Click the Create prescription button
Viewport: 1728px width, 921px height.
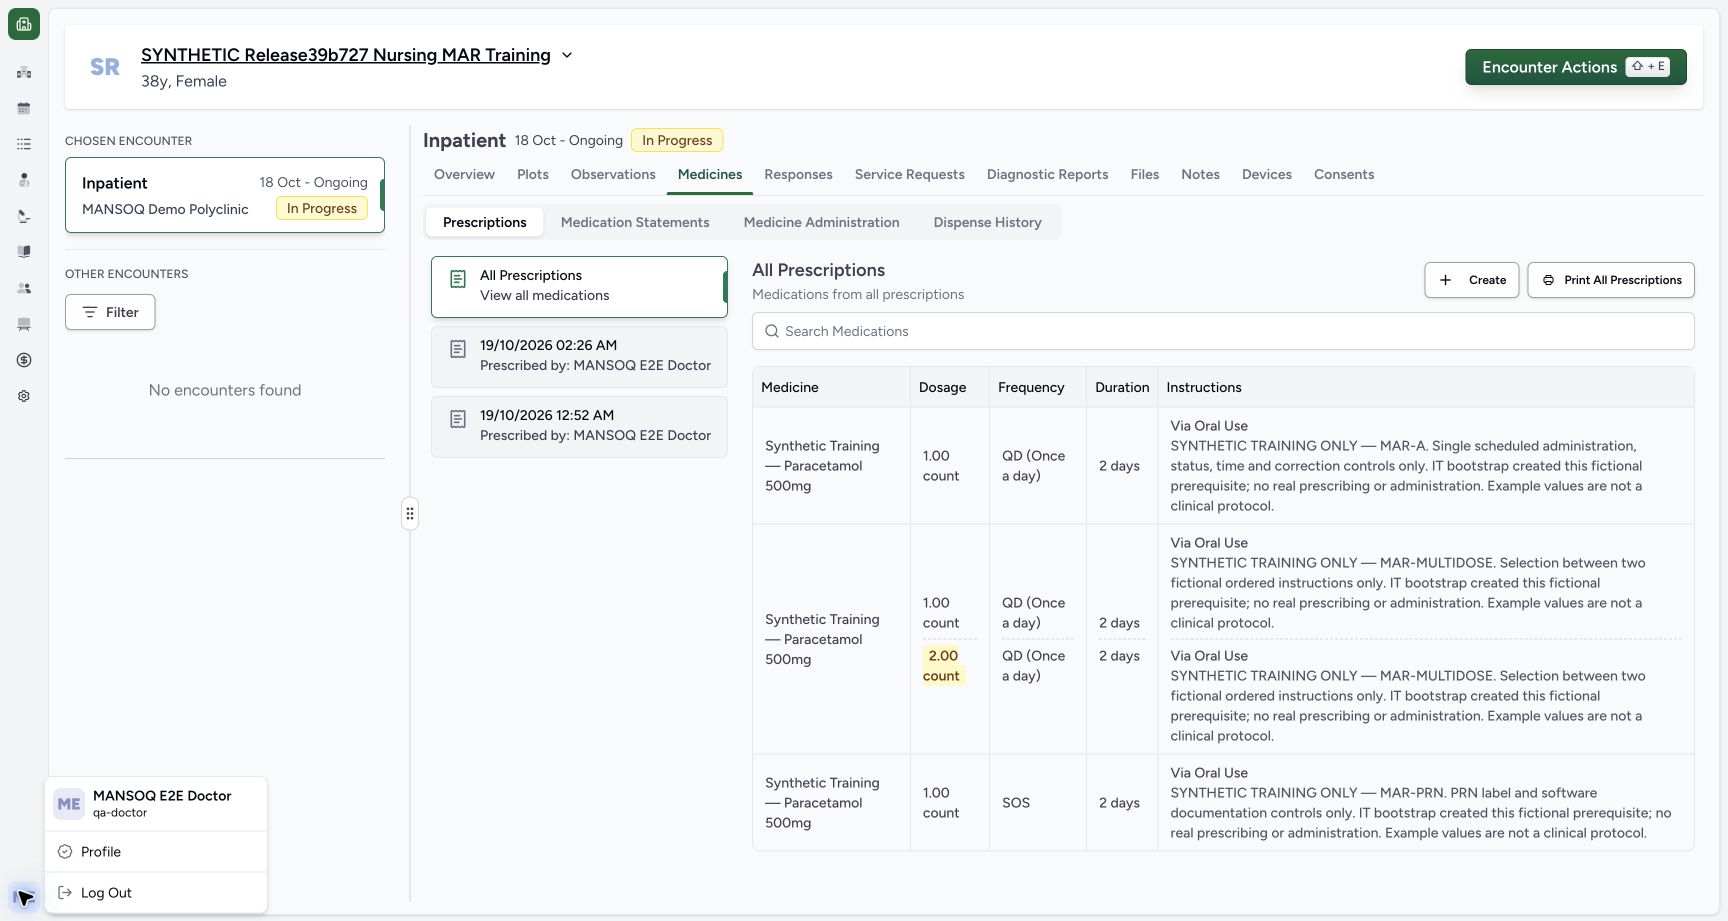[x=1472, y=280]
